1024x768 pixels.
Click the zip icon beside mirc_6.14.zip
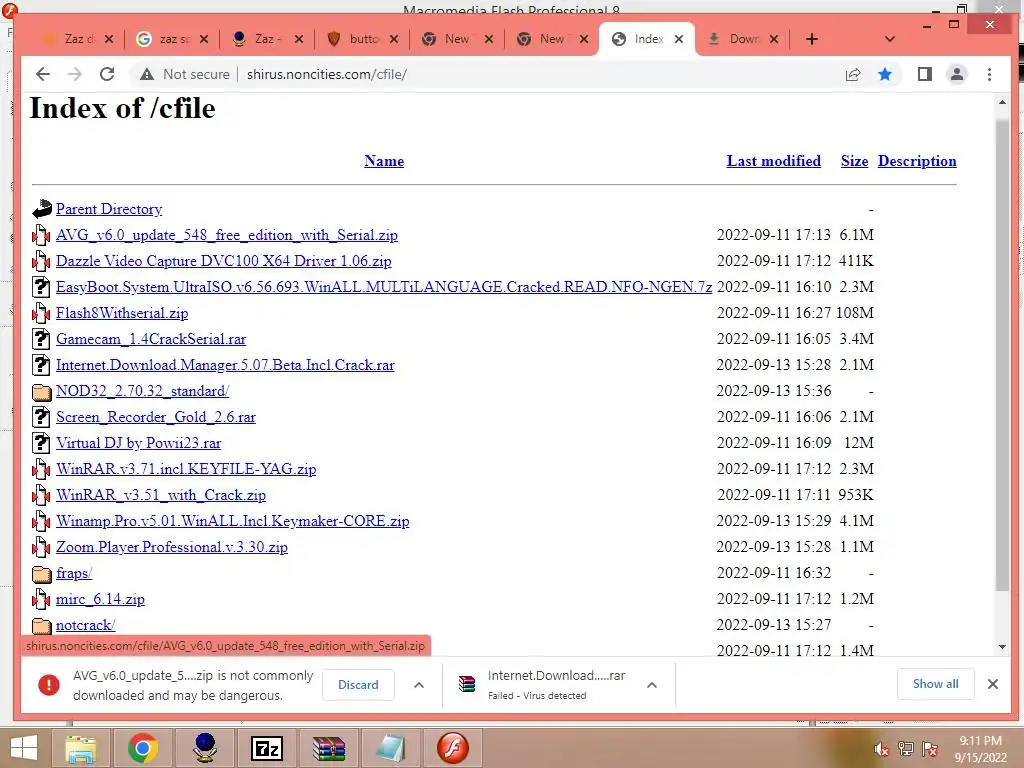(x=41, y=600)
